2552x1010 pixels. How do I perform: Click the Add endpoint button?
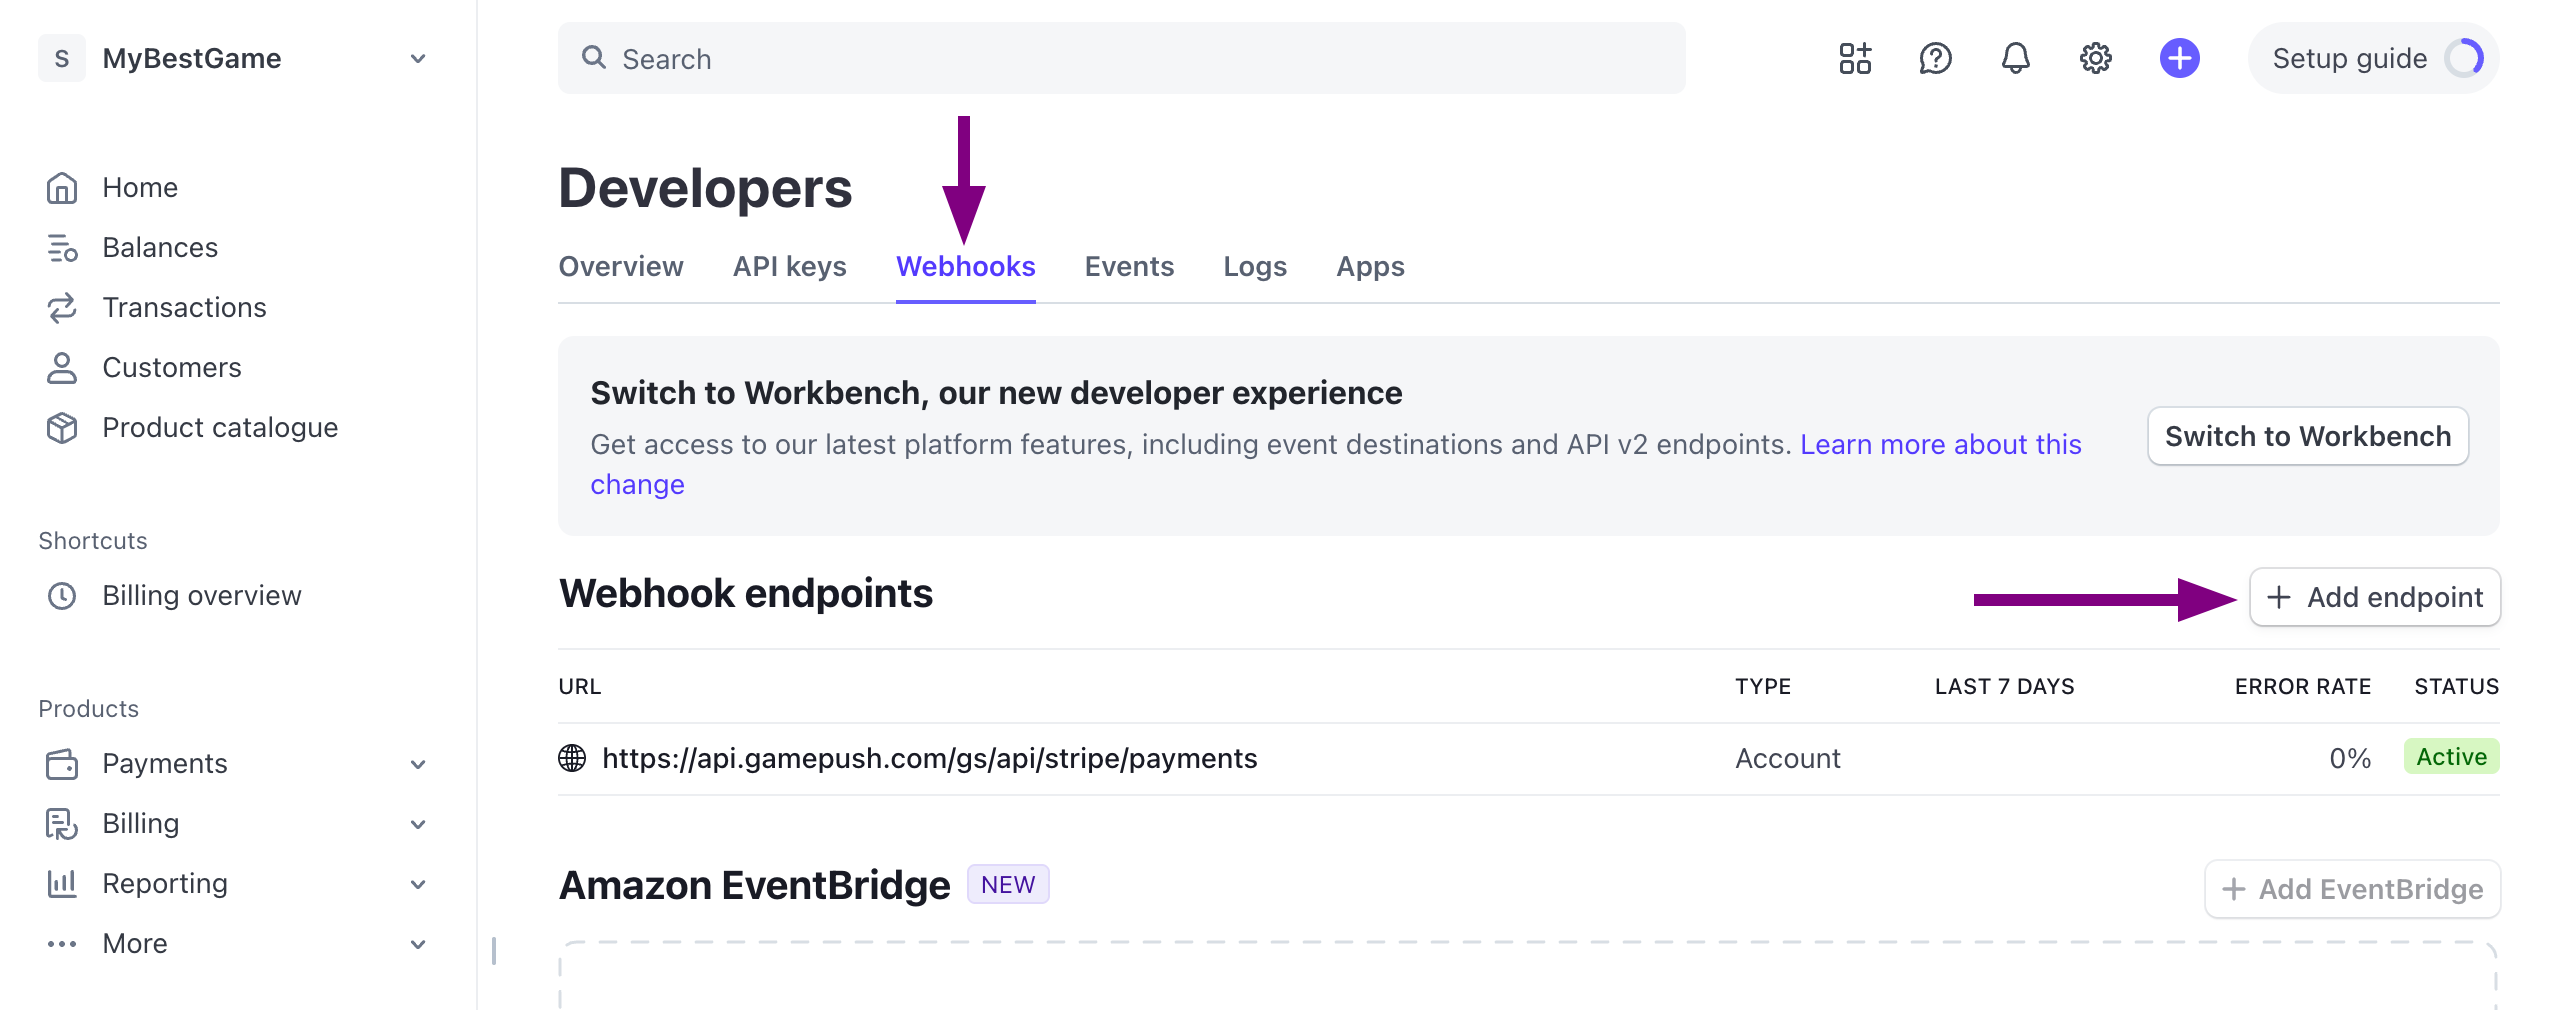click(x=2375, y=597)
